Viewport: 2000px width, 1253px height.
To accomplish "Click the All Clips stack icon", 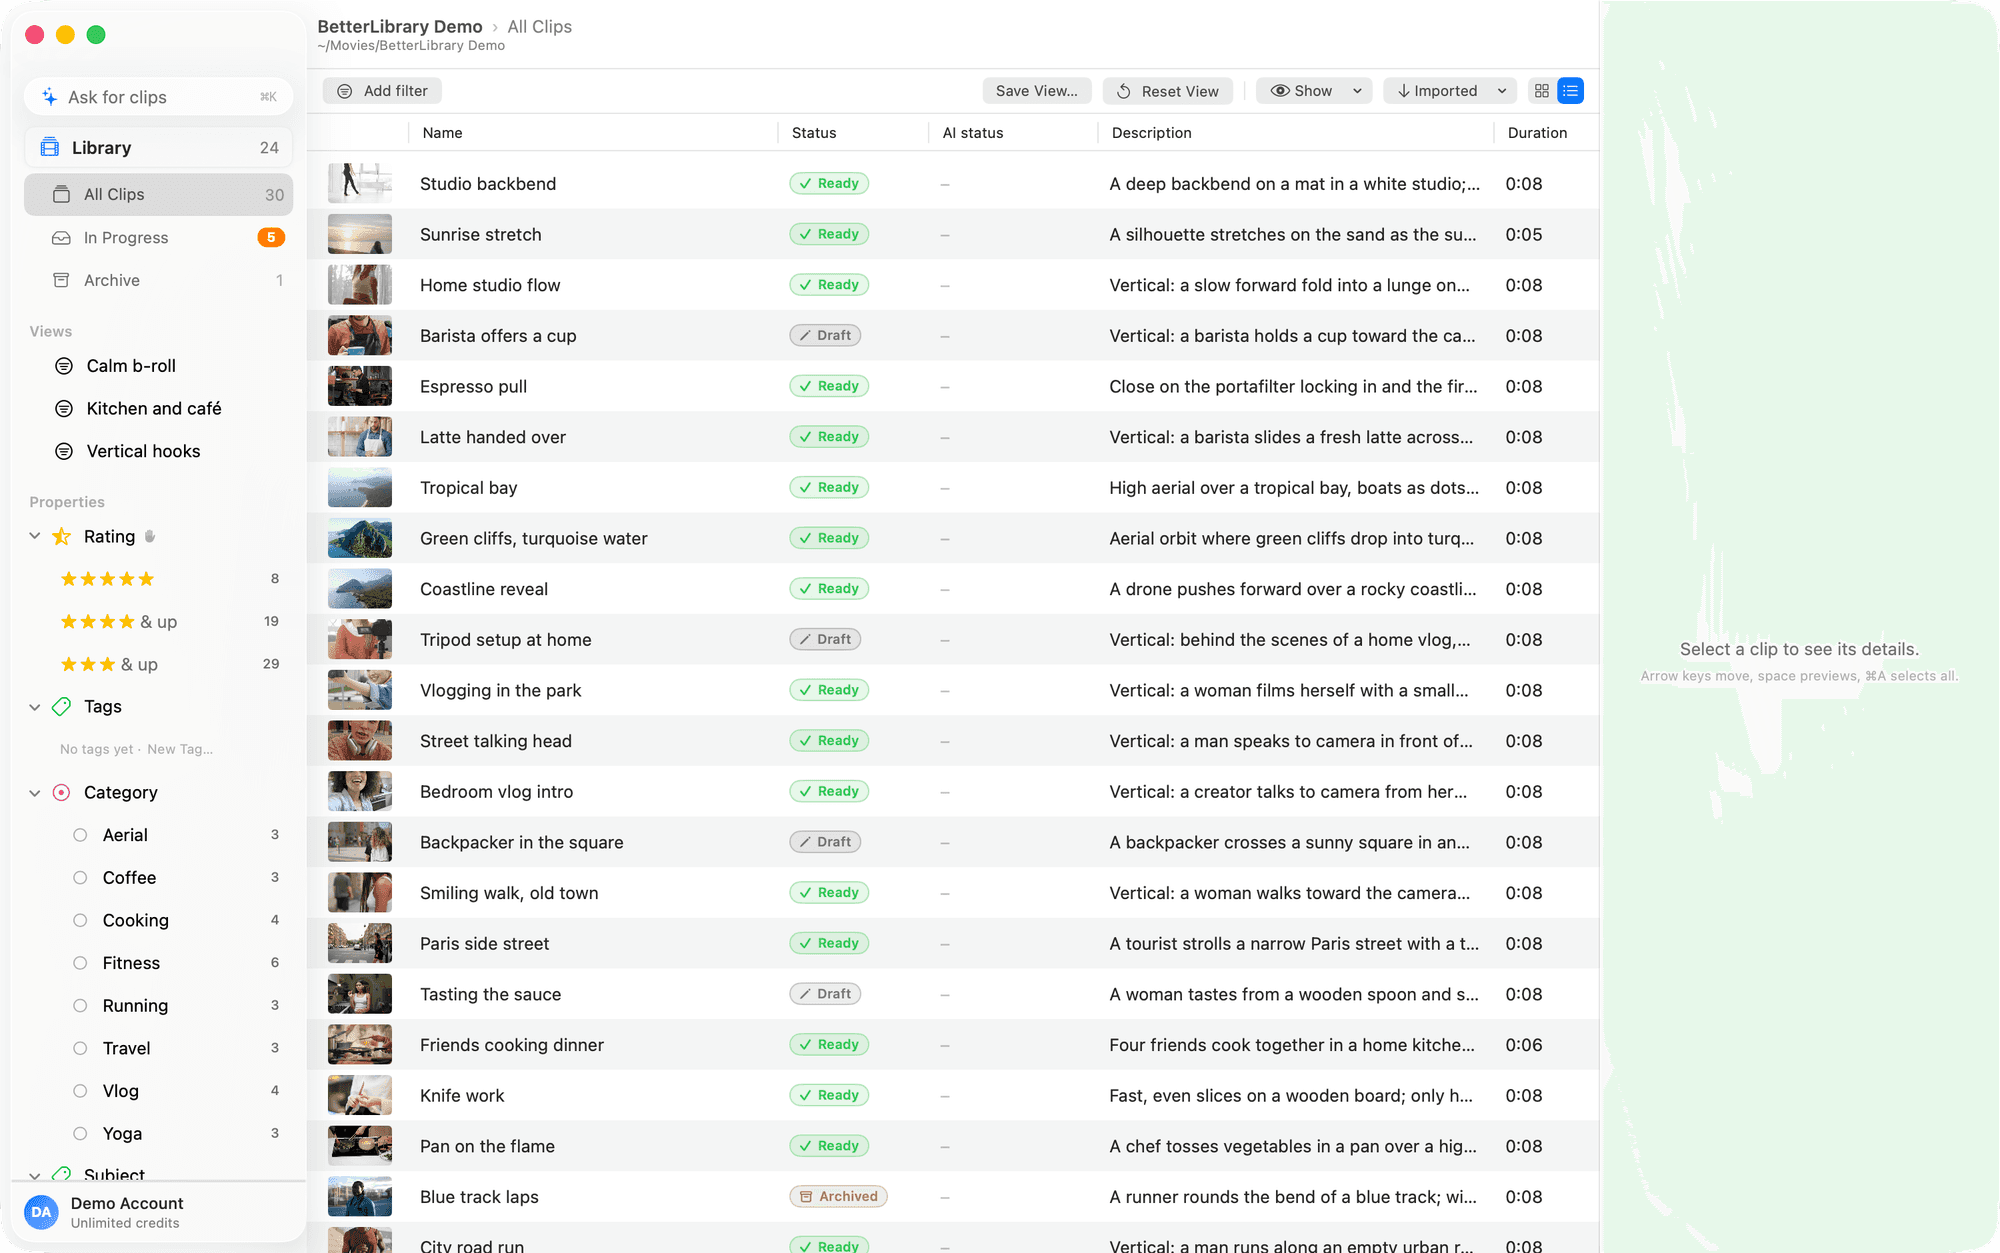I will click(62, 194).
